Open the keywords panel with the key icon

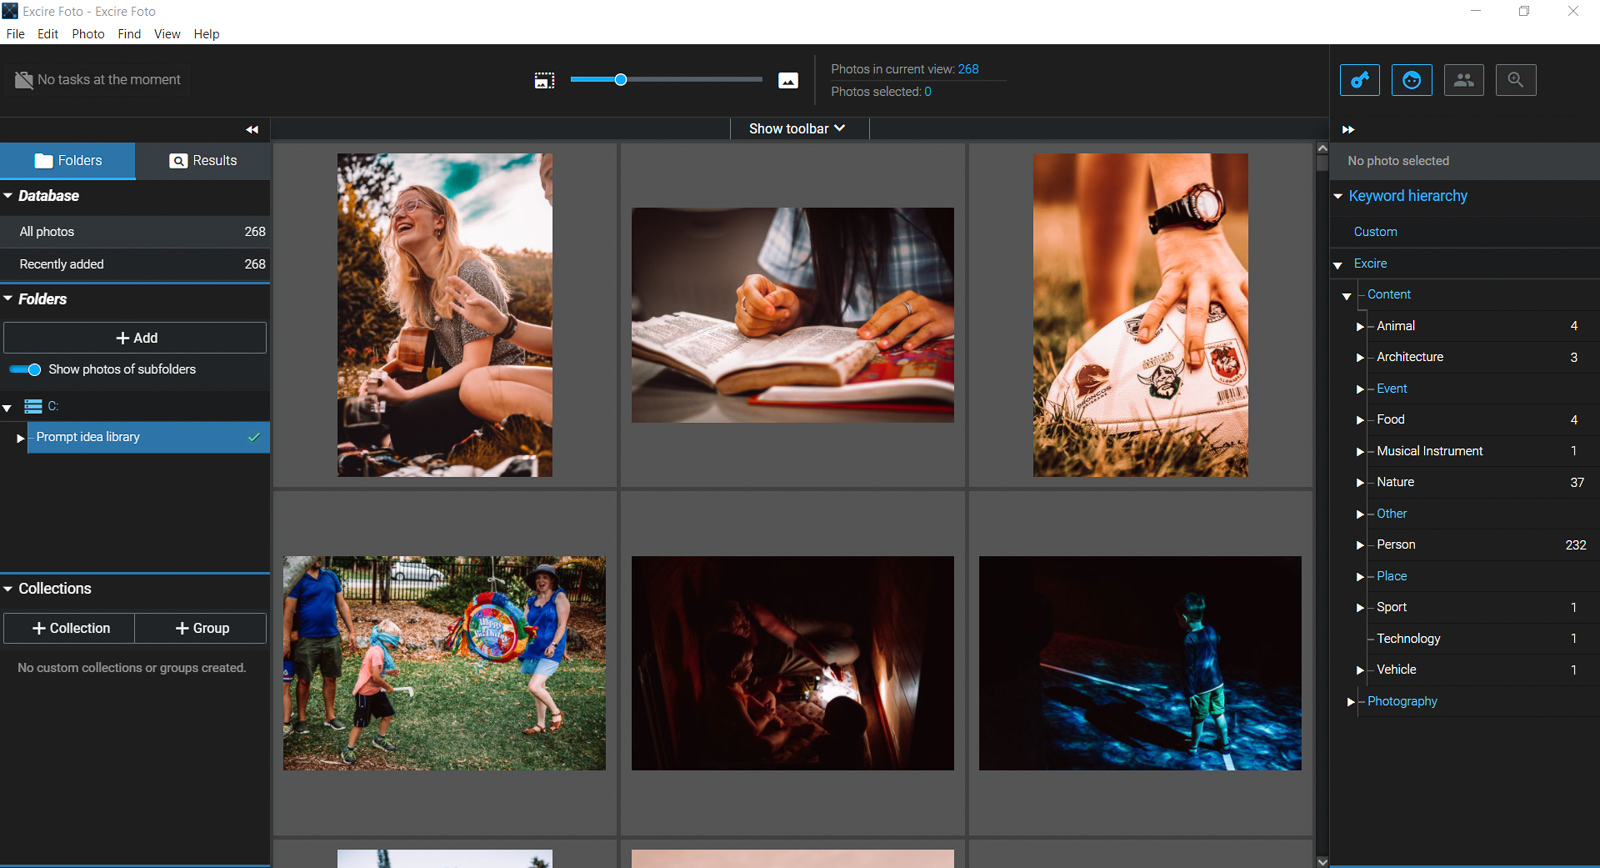(x=1359, y=80)
